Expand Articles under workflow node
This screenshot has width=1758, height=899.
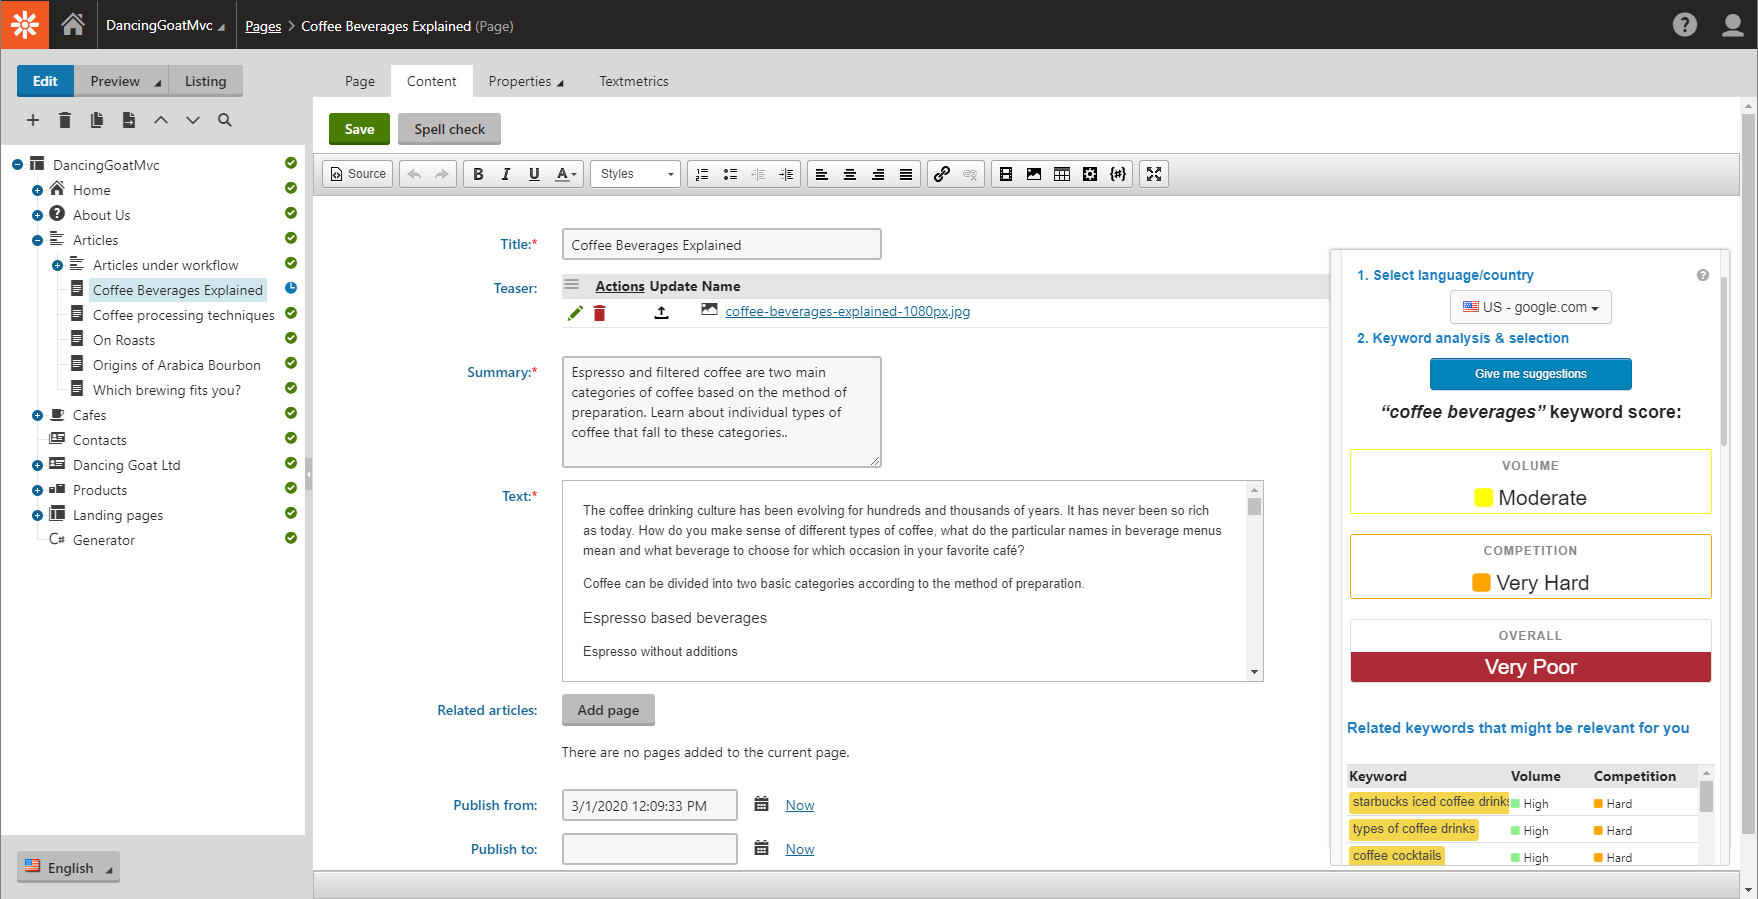[x=57, y=265]
